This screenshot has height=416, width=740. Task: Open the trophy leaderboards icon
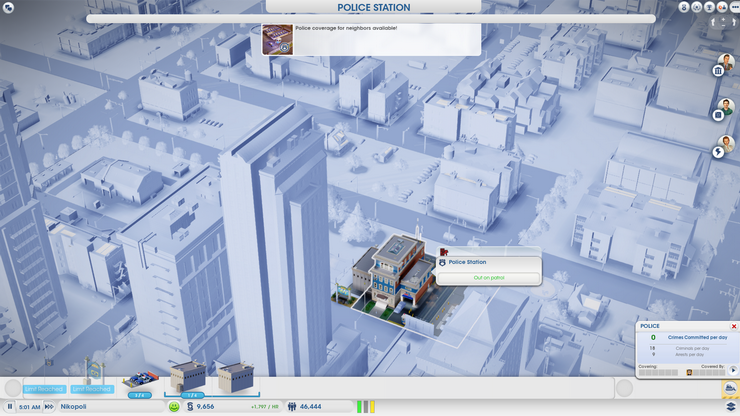click(709, 7)
